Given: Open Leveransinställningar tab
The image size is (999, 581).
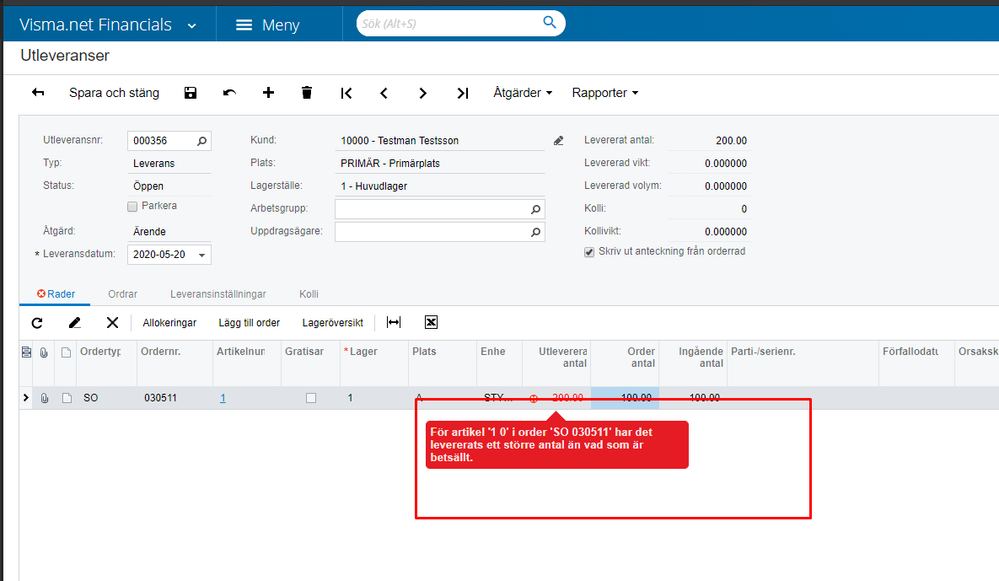Looking at the screenshot, I should 218,294.
